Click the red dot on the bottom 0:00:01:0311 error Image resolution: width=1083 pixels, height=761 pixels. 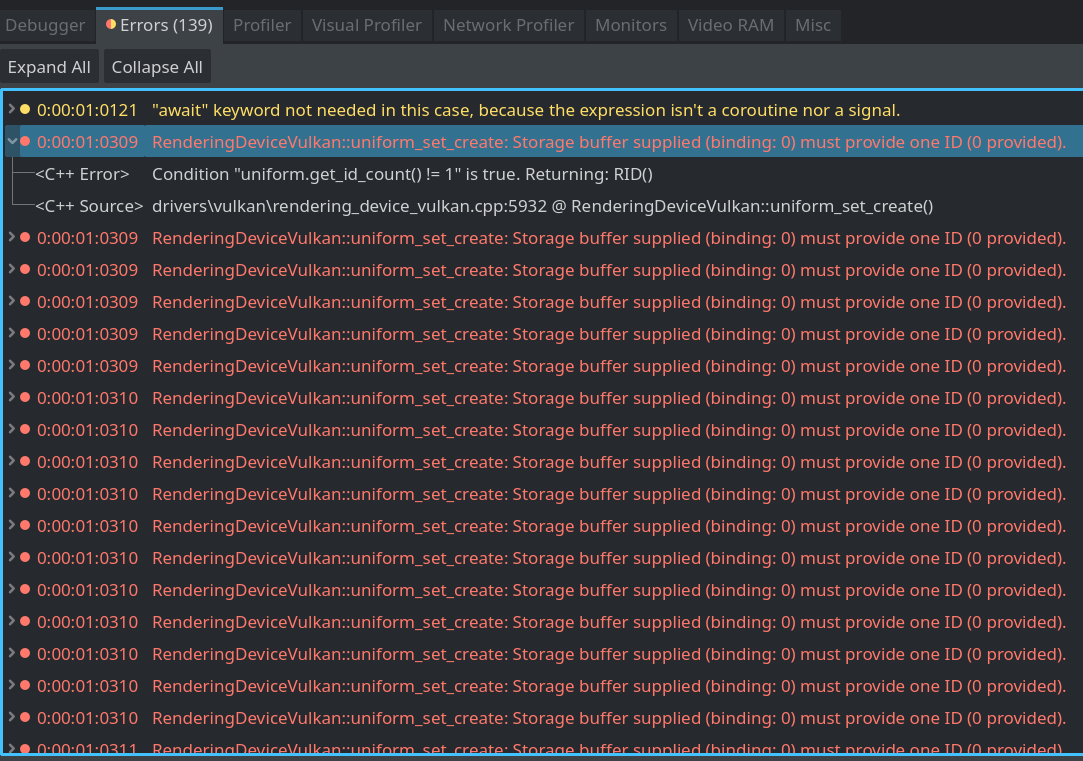[24, 750]
